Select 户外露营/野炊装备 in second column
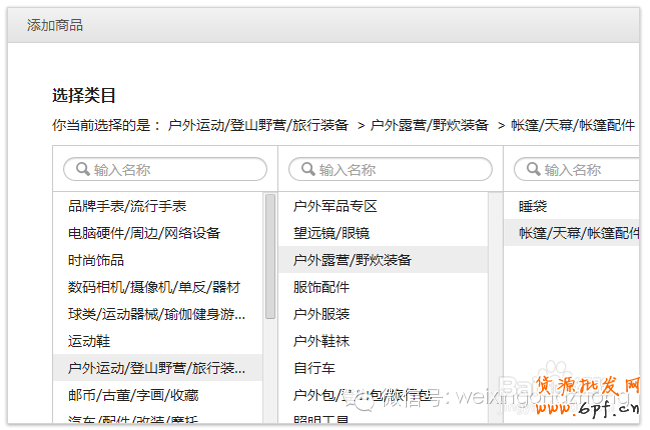The height and width of the screenshot is (430, 650). [x=352, y=260]
